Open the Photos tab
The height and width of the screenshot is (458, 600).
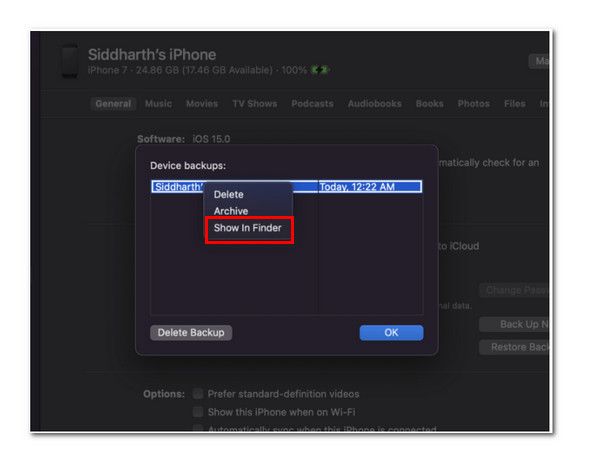point(473,104)
